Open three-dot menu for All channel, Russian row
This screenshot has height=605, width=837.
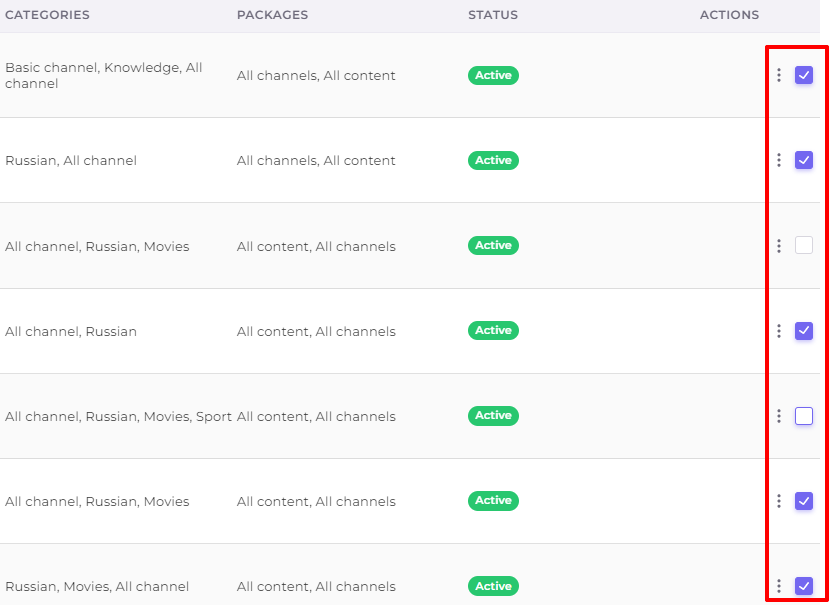click(779, 331)
